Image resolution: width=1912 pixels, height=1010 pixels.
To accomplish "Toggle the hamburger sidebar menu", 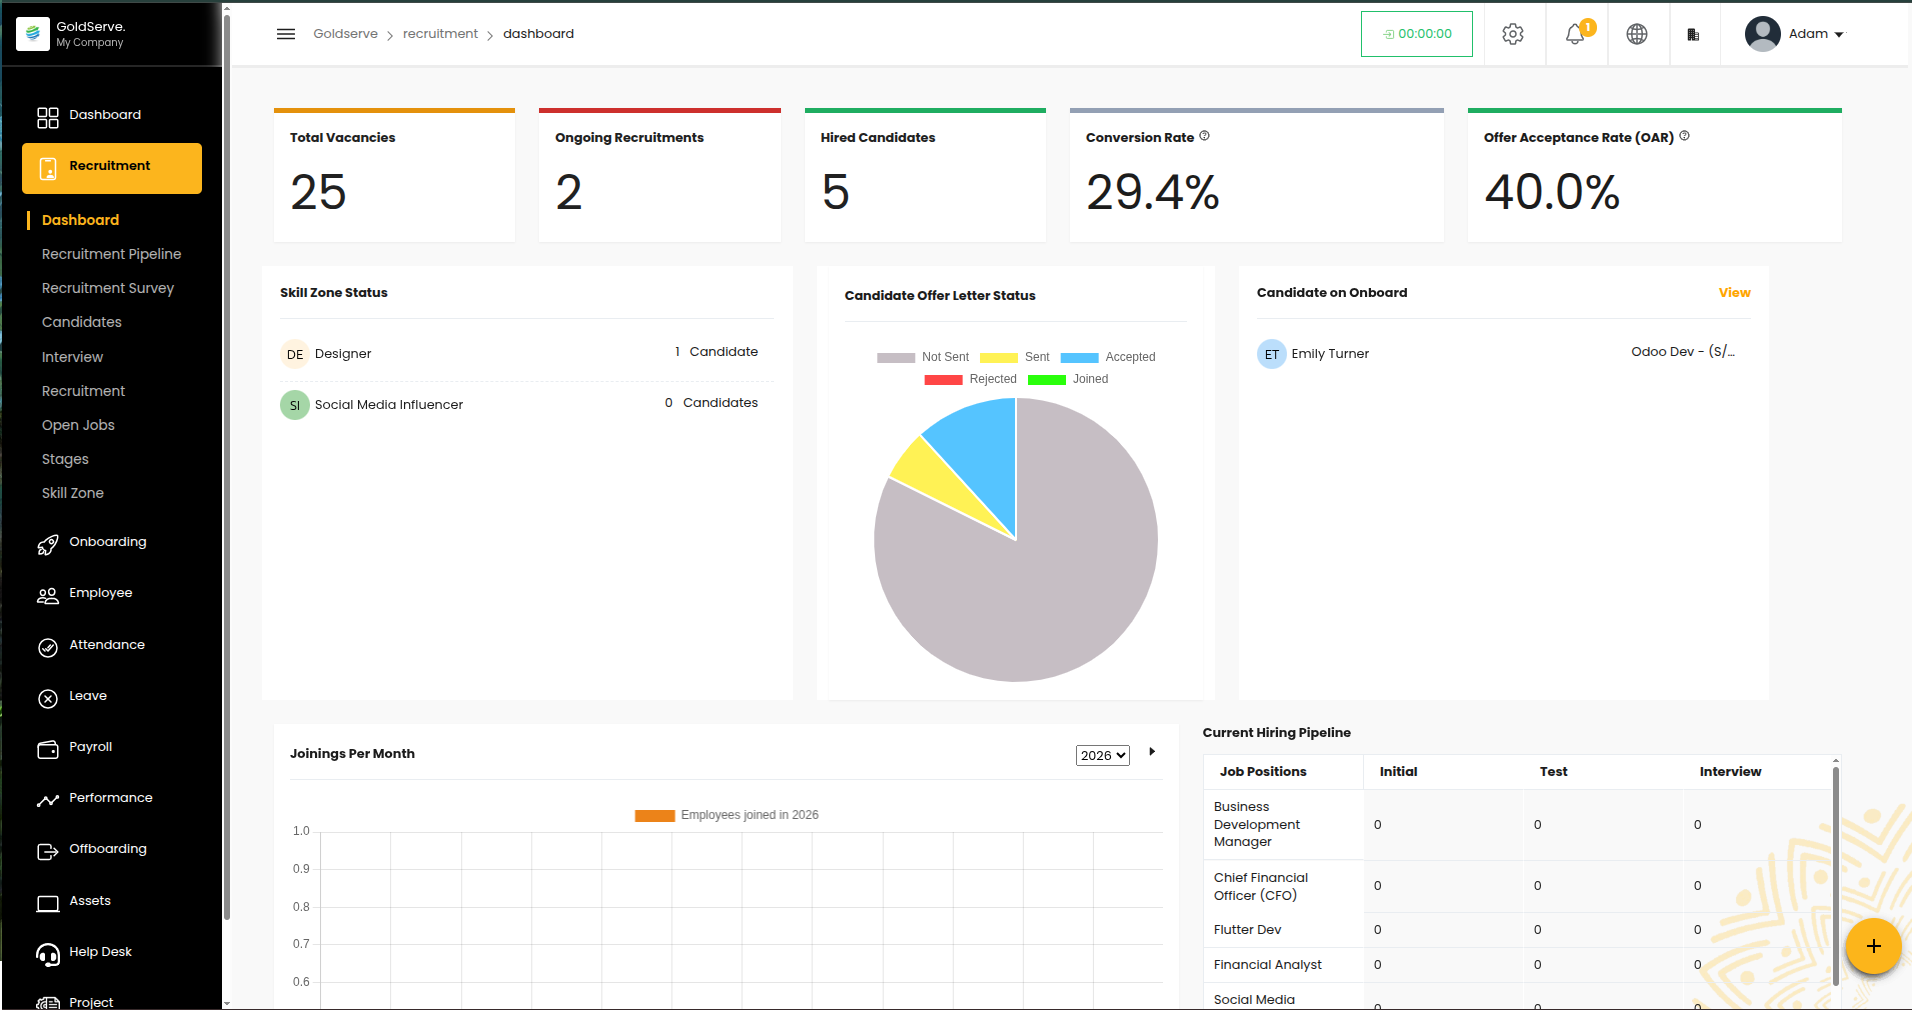I will click(286, 34).
